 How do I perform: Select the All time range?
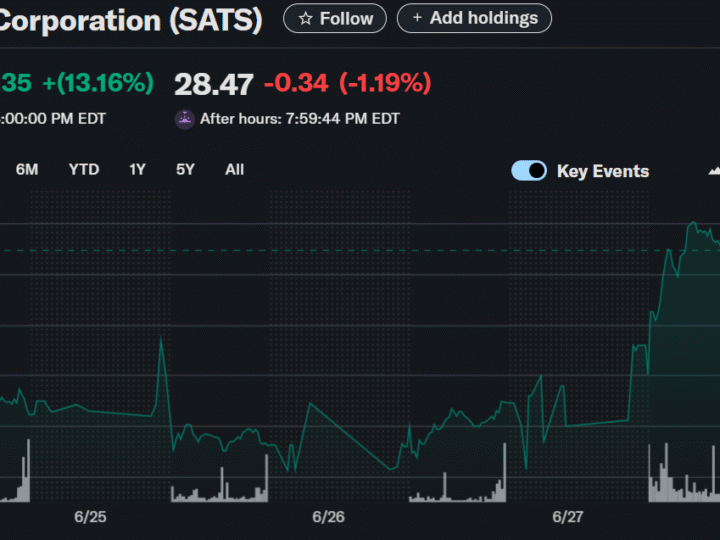coord(234,169)
